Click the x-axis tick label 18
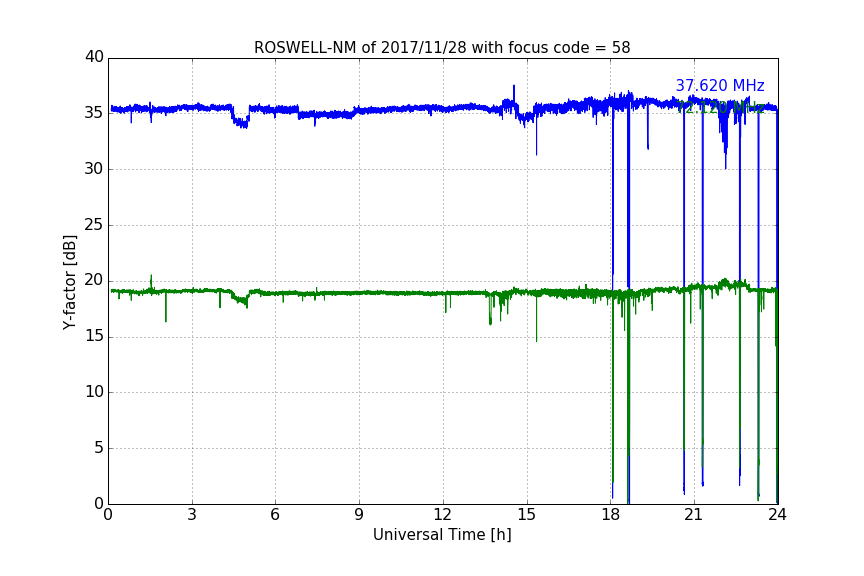This screenshot has height=576, width=864. tap(611, 515)
